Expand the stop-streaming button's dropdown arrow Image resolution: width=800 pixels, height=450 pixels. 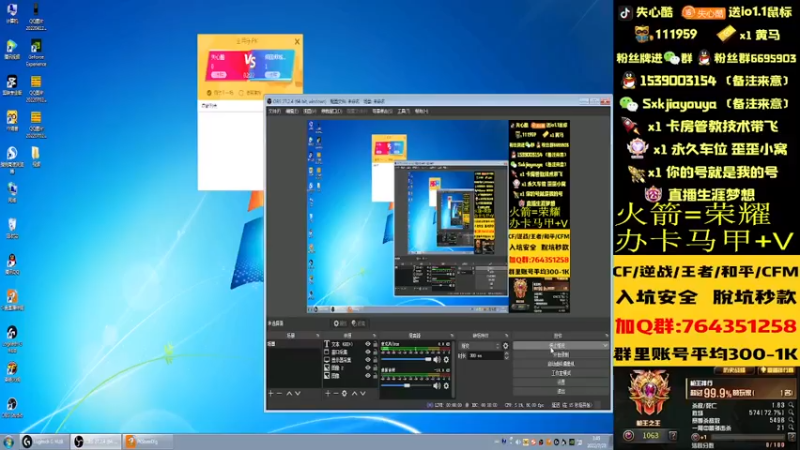[605, 345]
